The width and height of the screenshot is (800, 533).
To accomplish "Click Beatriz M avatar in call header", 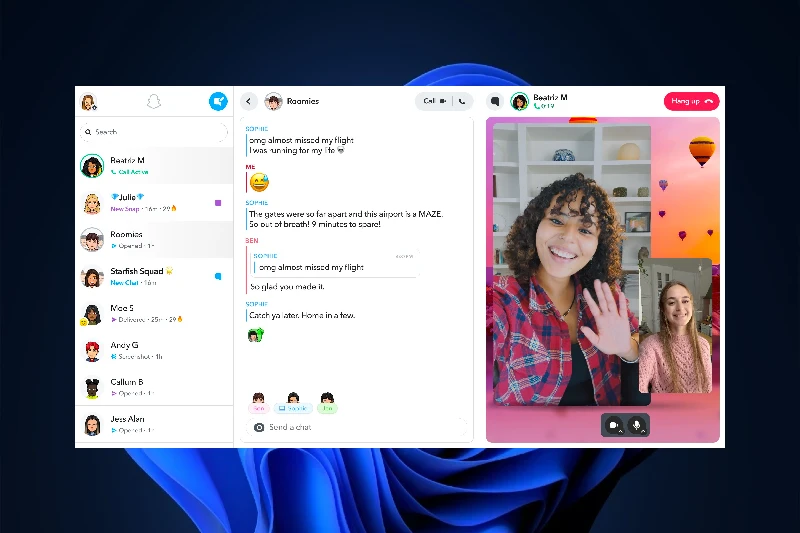I will (x=519, y=101).
